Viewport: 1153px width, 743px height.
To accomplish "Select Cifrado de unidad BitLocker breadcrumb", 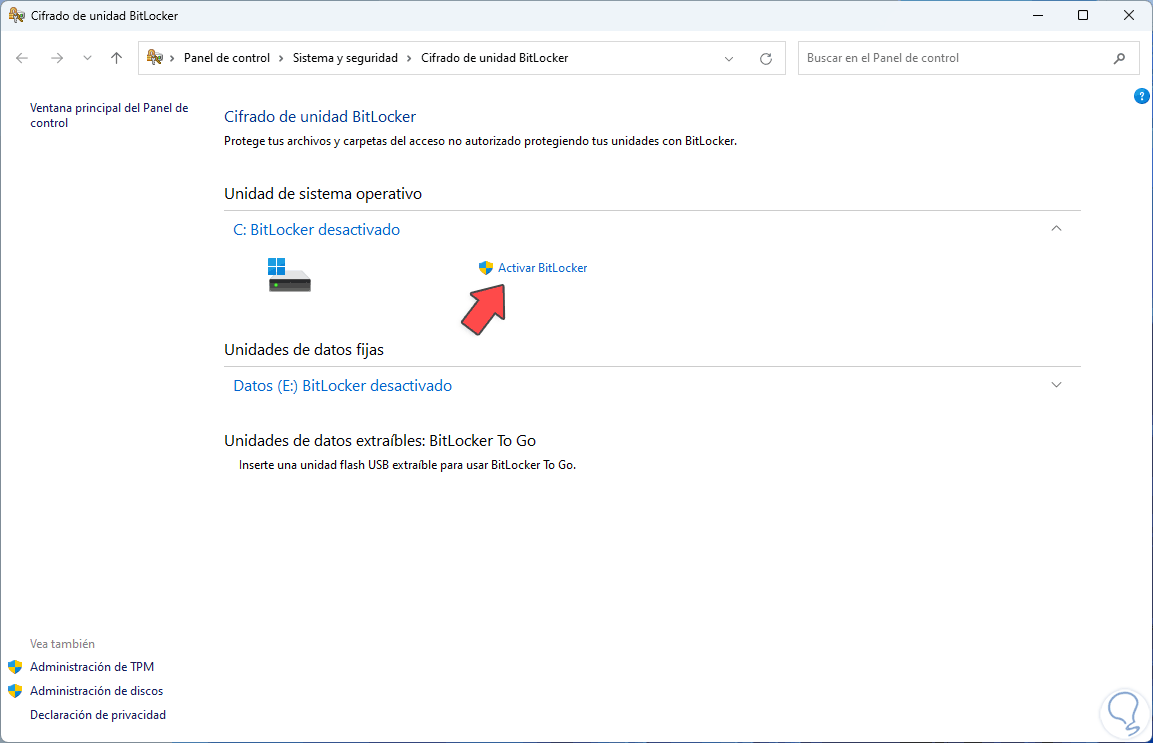I will tap(494, 58).
